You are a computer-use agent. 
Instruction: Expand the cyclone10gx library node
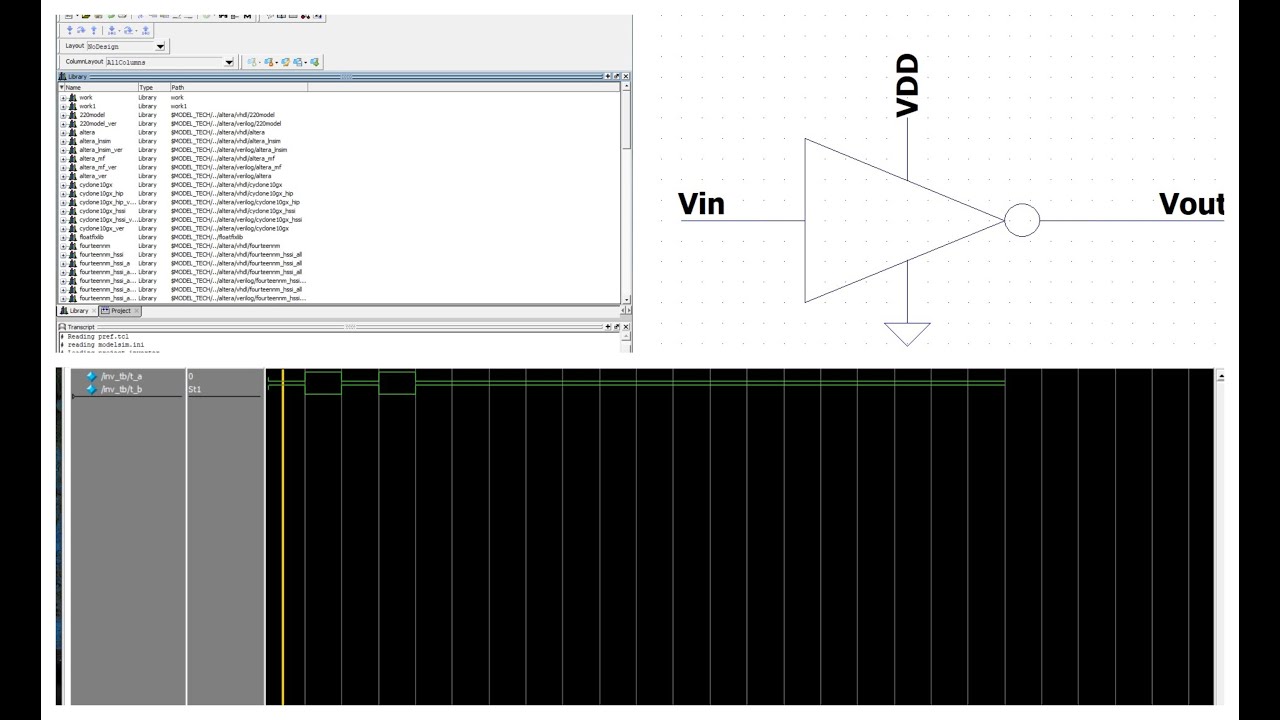tap(63, 185)
